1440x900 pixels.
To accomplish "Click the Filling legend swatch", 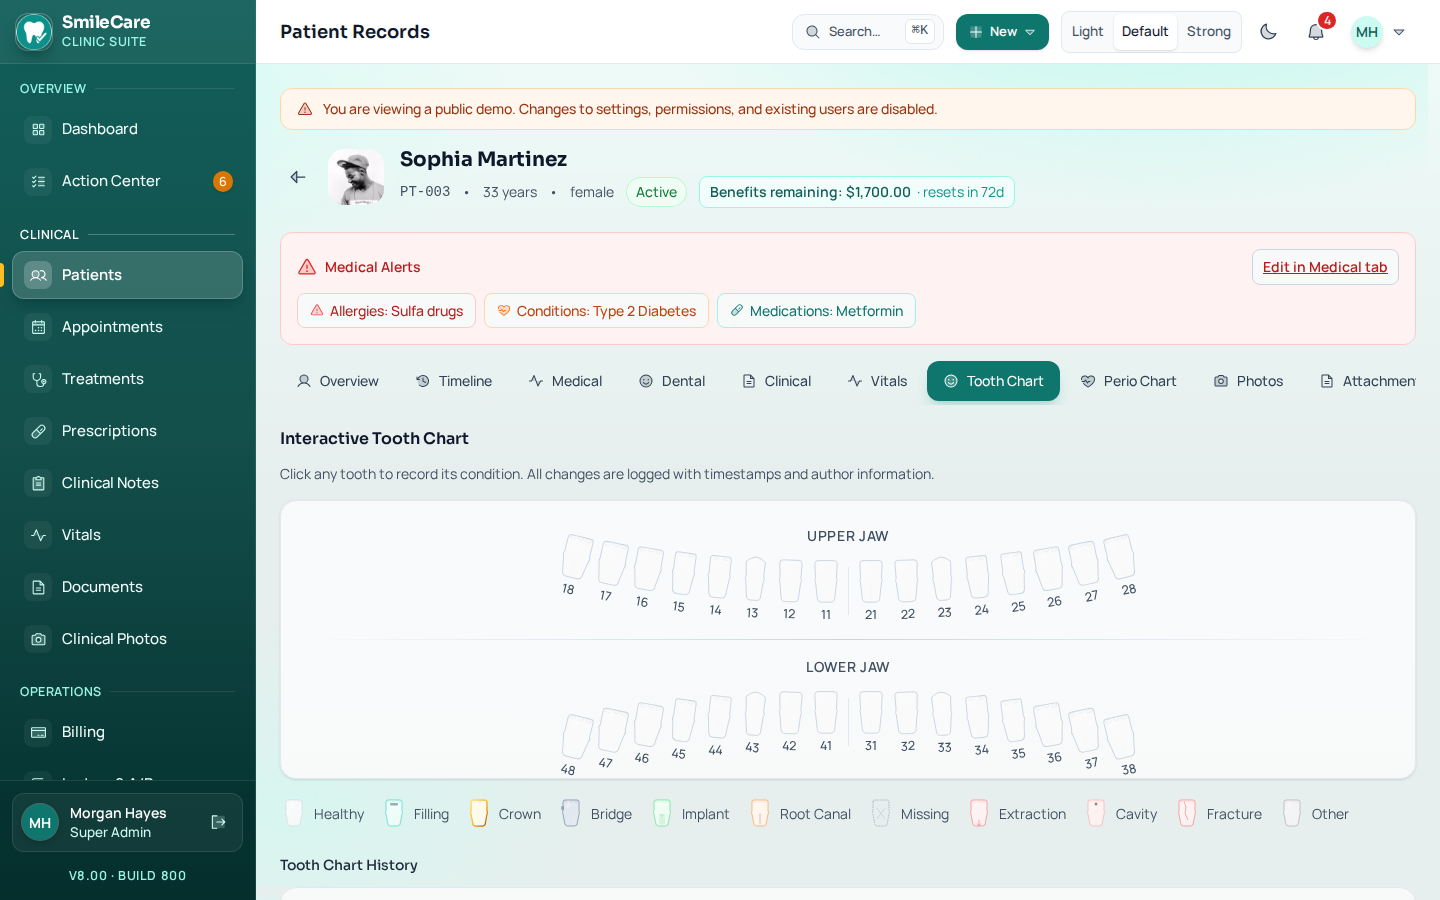I will 394,813.
